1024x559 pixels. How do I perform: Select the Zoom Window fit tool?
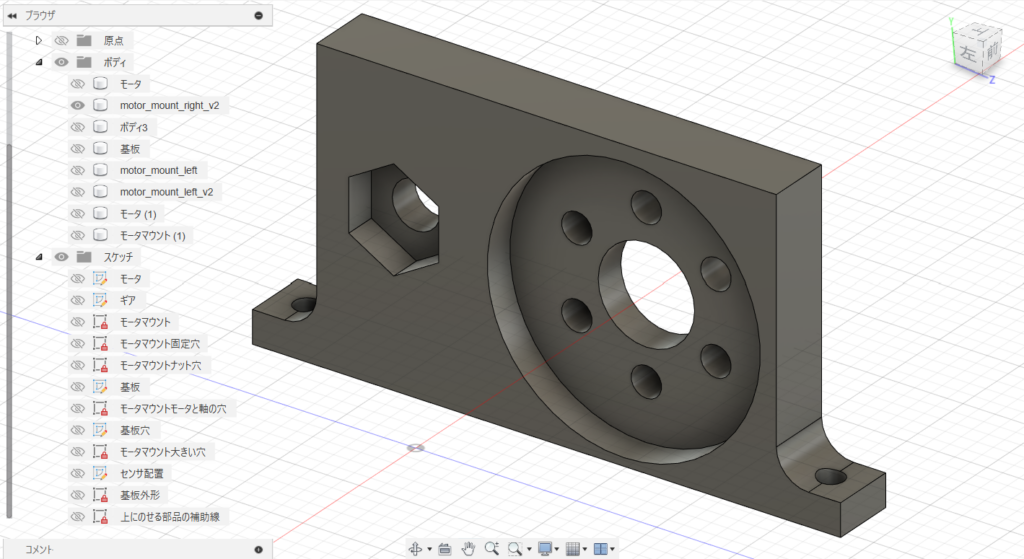coord(515,549)
